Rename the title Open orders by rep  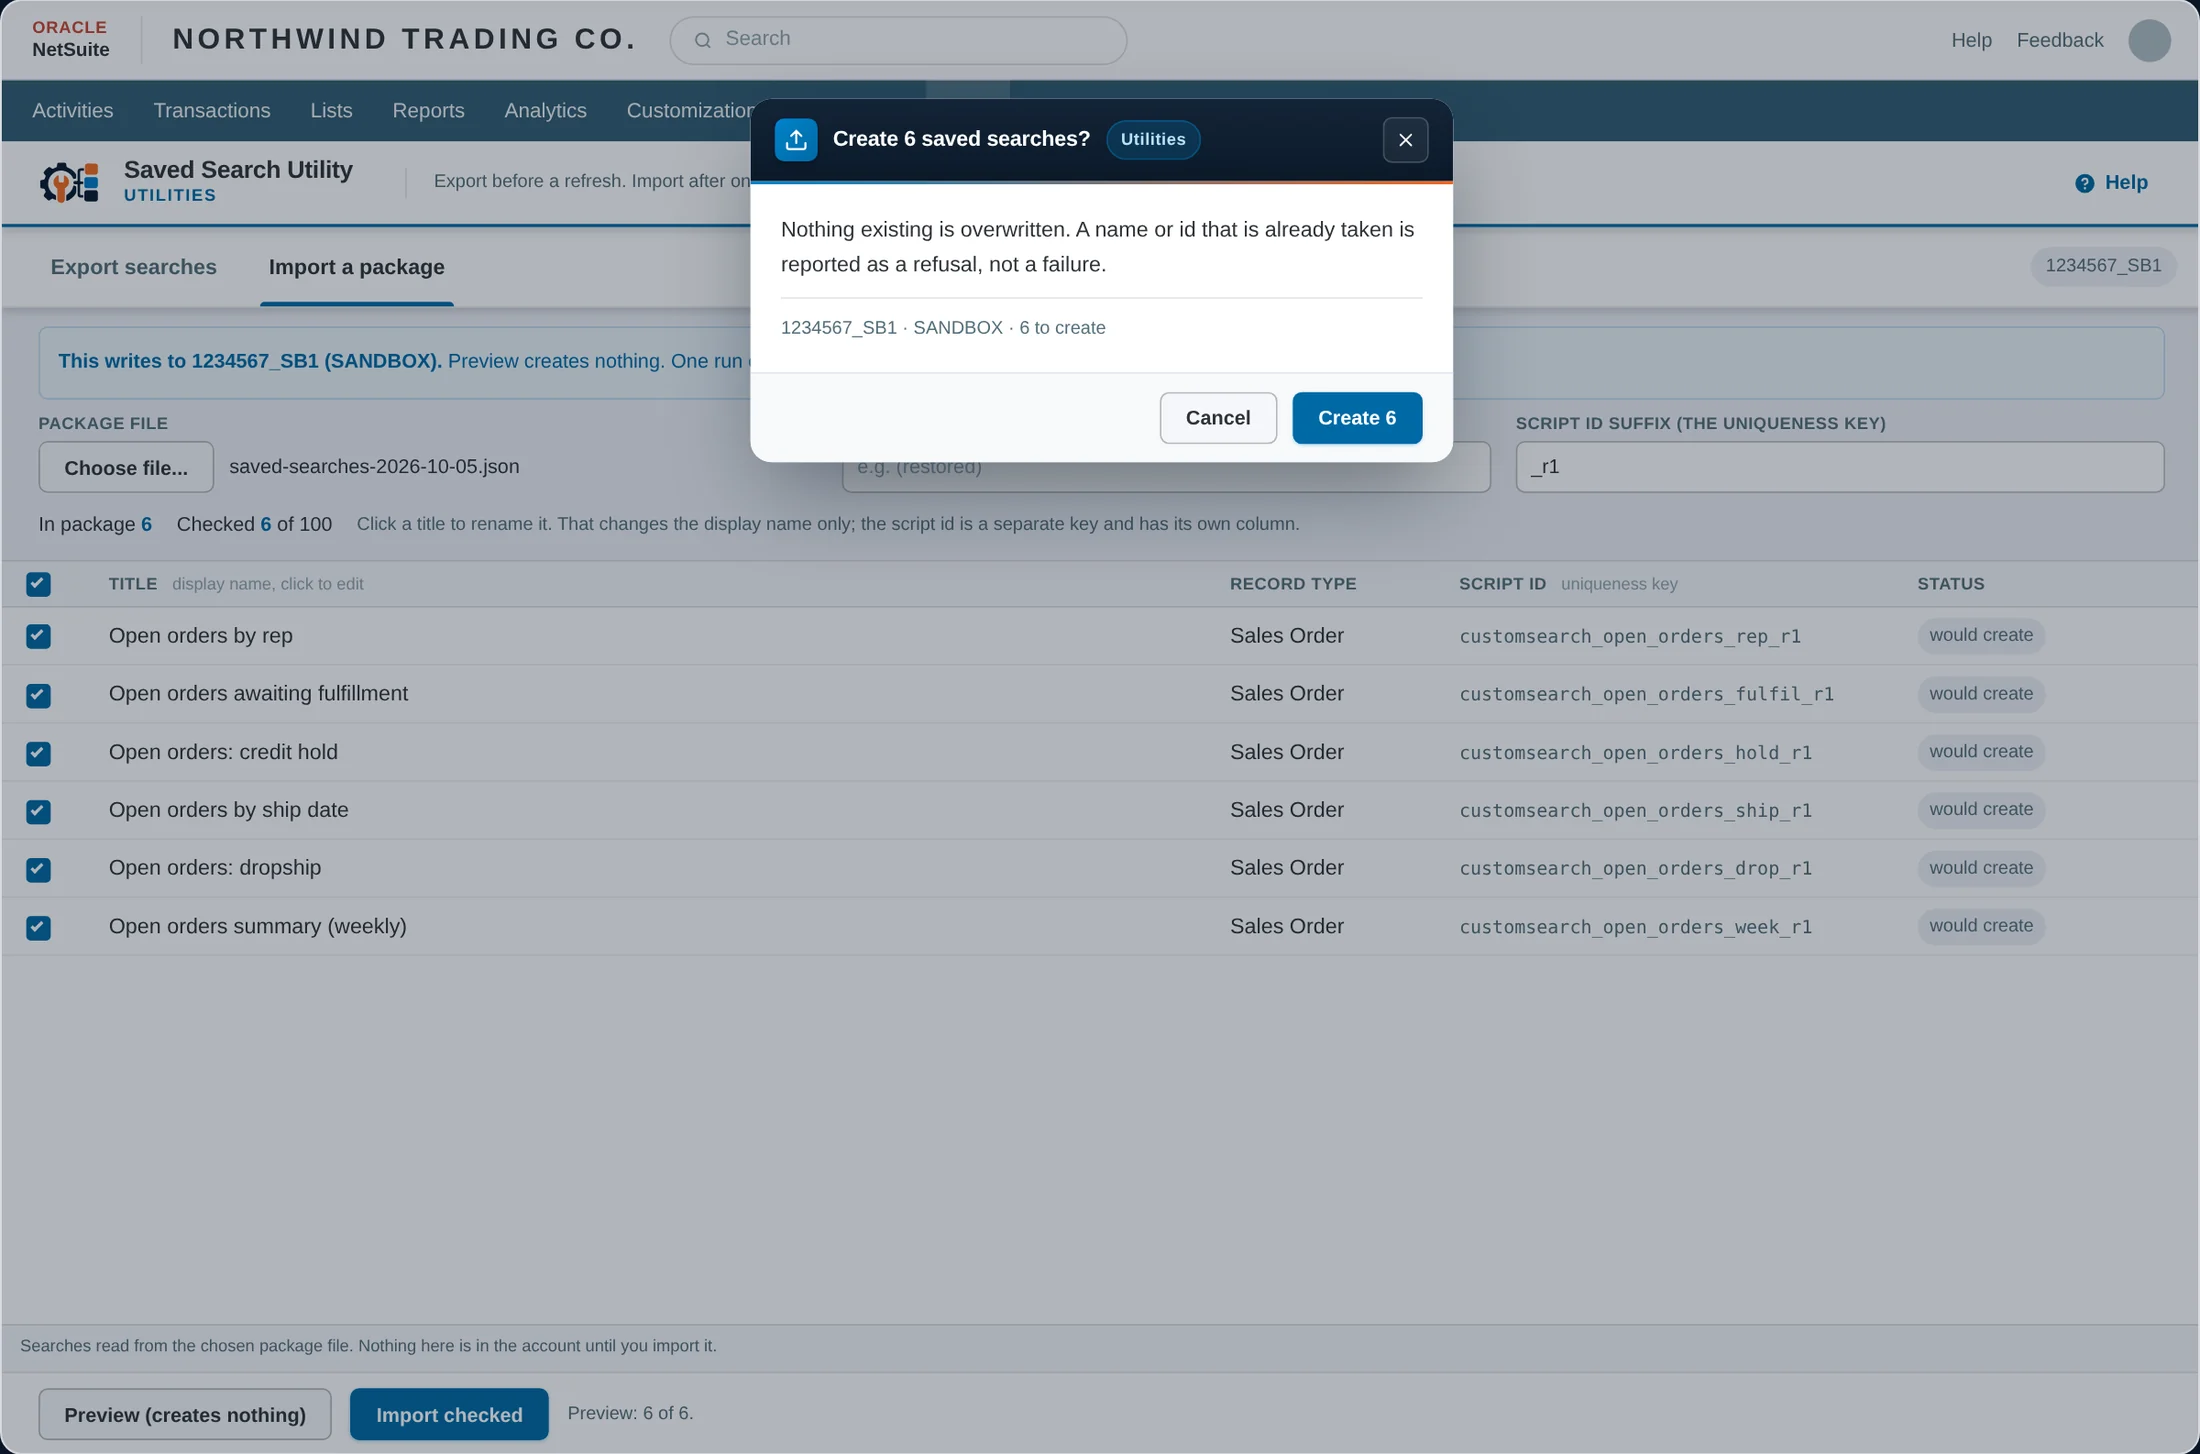click(x=200, y=636)
